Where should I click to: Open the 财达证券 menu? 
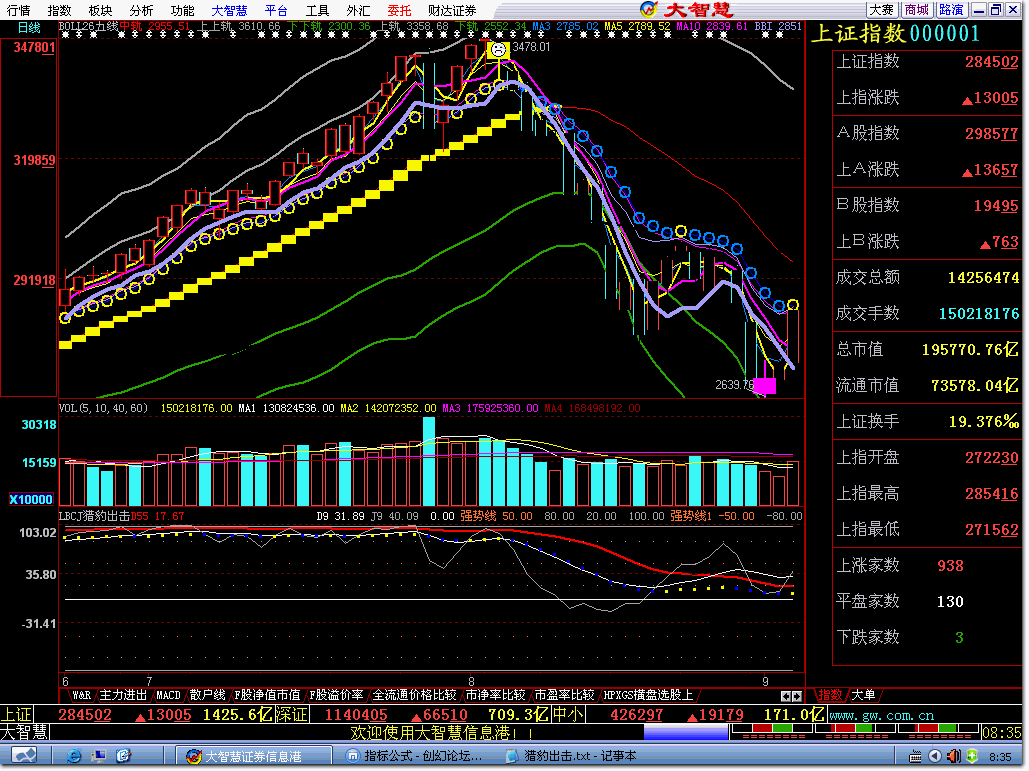[452, 10]
